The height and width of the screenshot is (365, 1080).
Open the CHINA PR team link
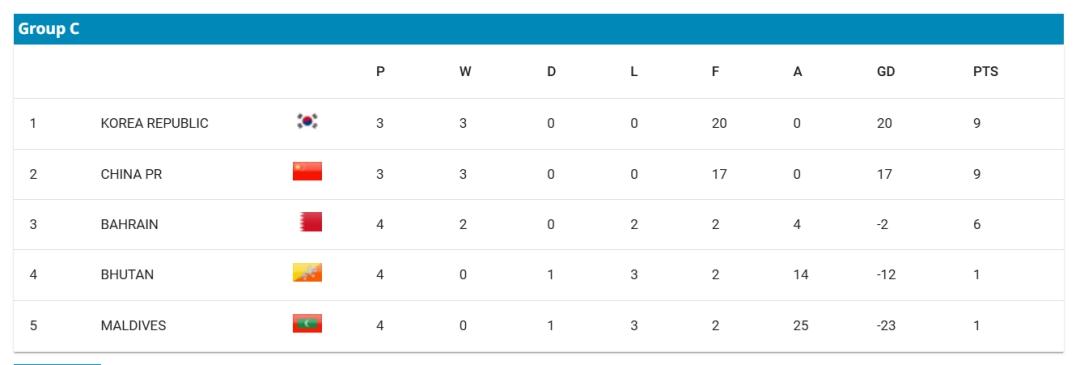[x=132, y=174]
